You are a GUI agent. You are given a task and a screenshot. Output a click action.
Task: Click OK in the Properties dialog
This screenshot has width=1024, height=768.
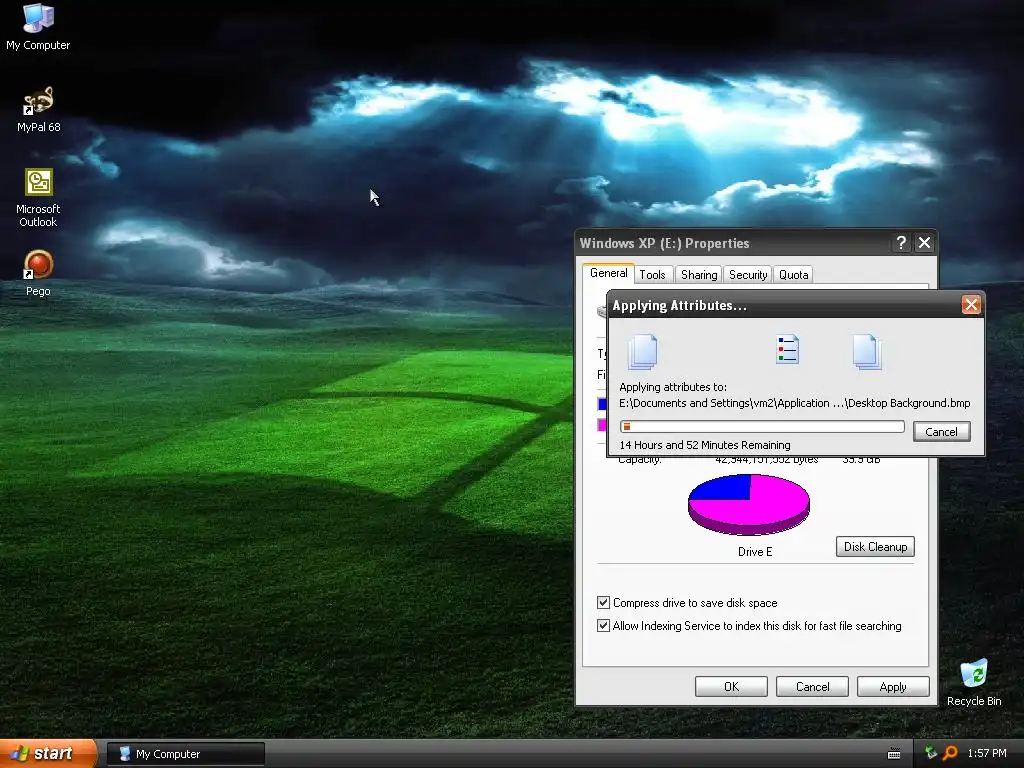(731, 686)
